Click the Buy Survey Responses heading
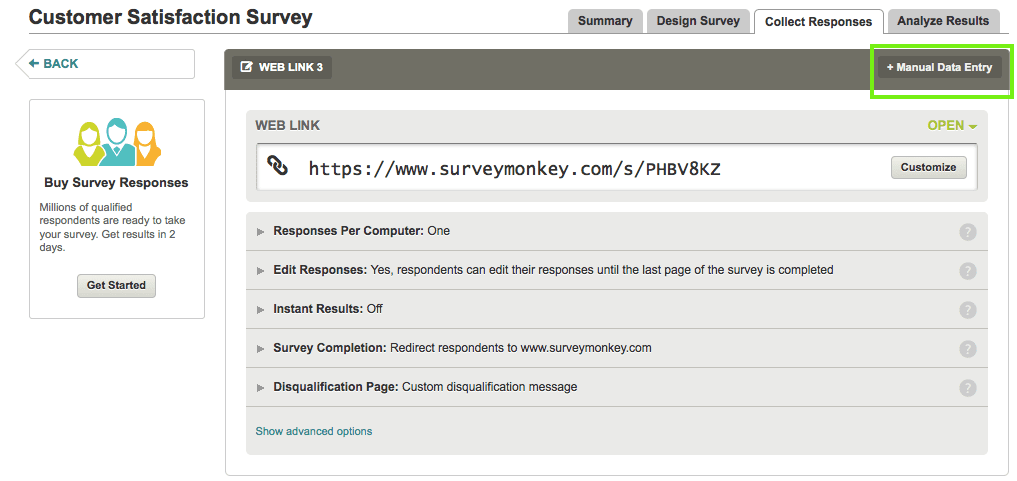The width and height of the screenshot is (1017, 481). point(116,183)
